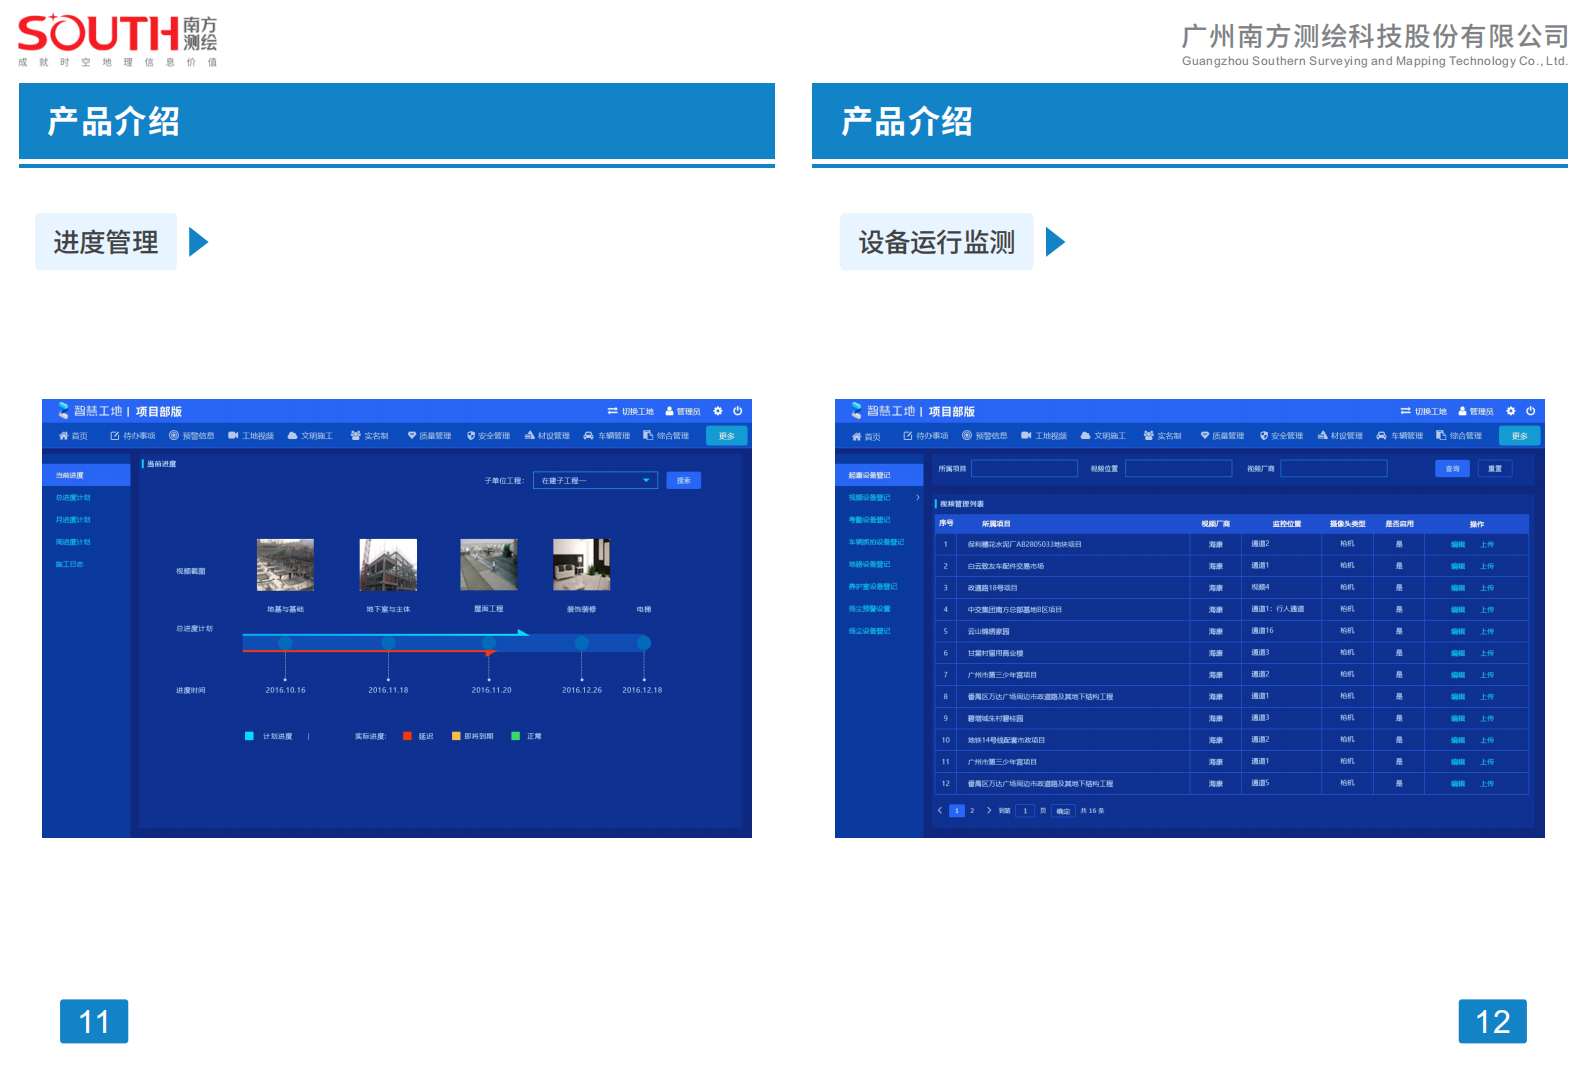Open 实名制 in progress management screenshot
The width and height of the screenshot is (1587, 1077).
click(369, 436)
